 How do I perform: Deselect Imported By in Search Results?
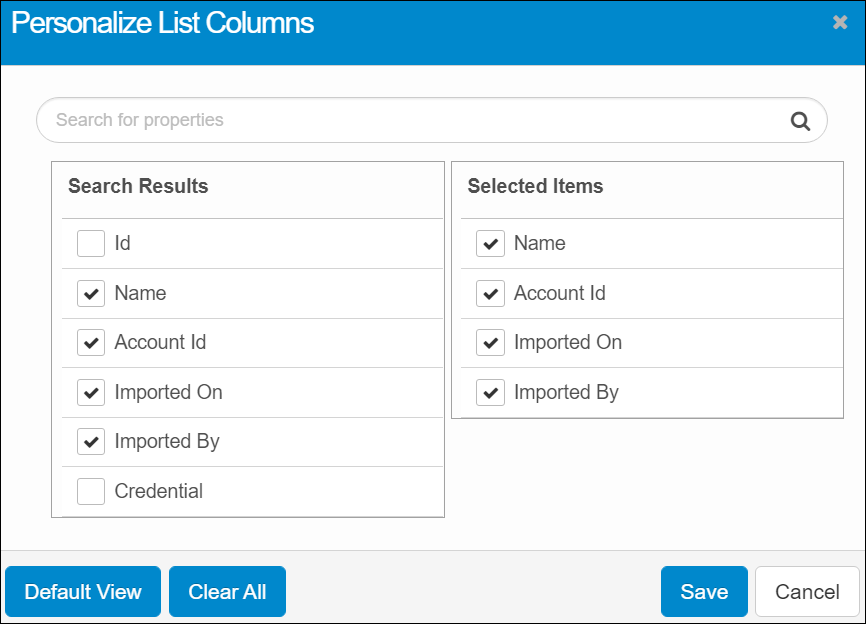[91, 442]
